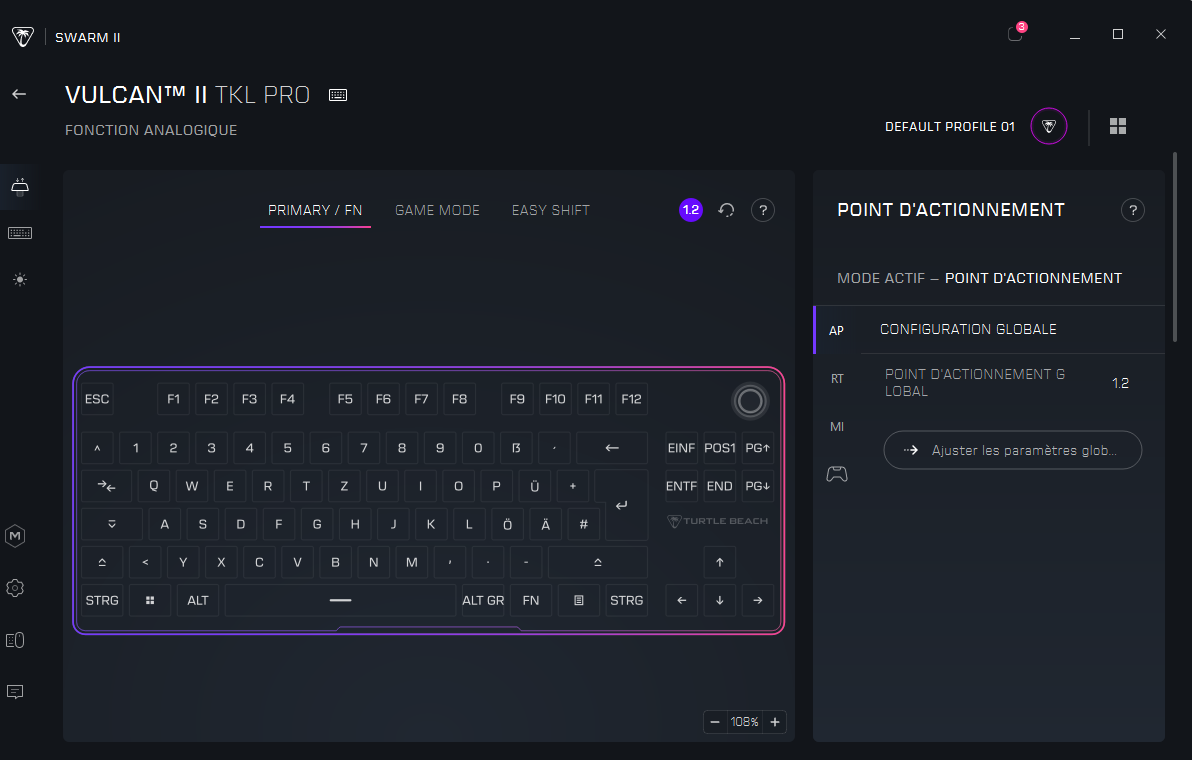Image resolution: width=1192 pixels, height=760 pixels.
Task: Select the F12 key
Action: click(x=631, y=399)
